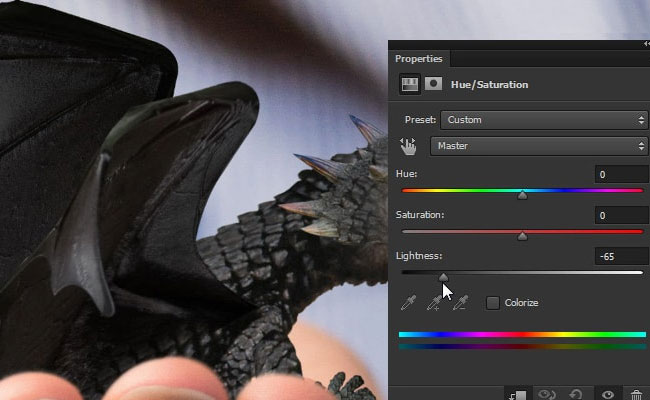Click the Lightness value field showing -65
Image resolution: width=650 pixels, height=400 pixels.
(622, 256)
